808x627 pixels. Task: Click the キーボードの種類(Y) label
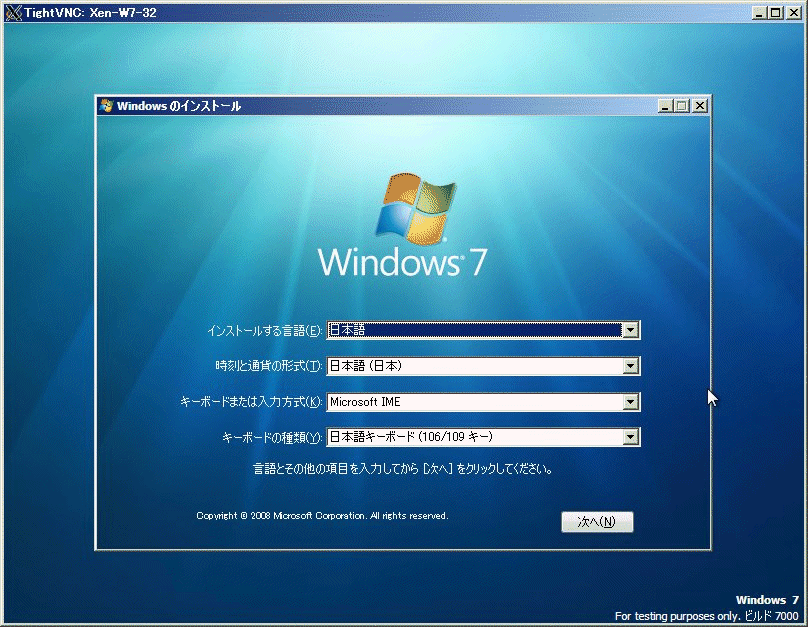[272, 438]
